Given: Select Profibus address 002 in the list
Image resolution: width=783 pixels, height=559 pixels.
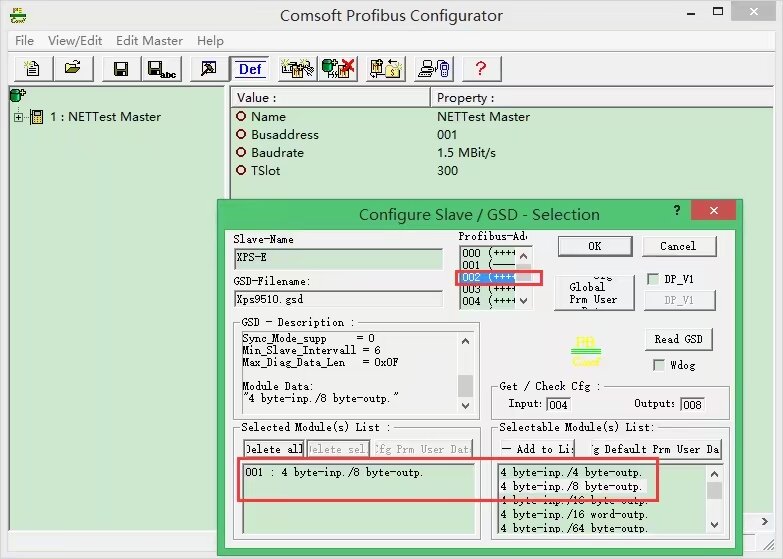Looking at the screenshot, I should [x=487, y=277].
